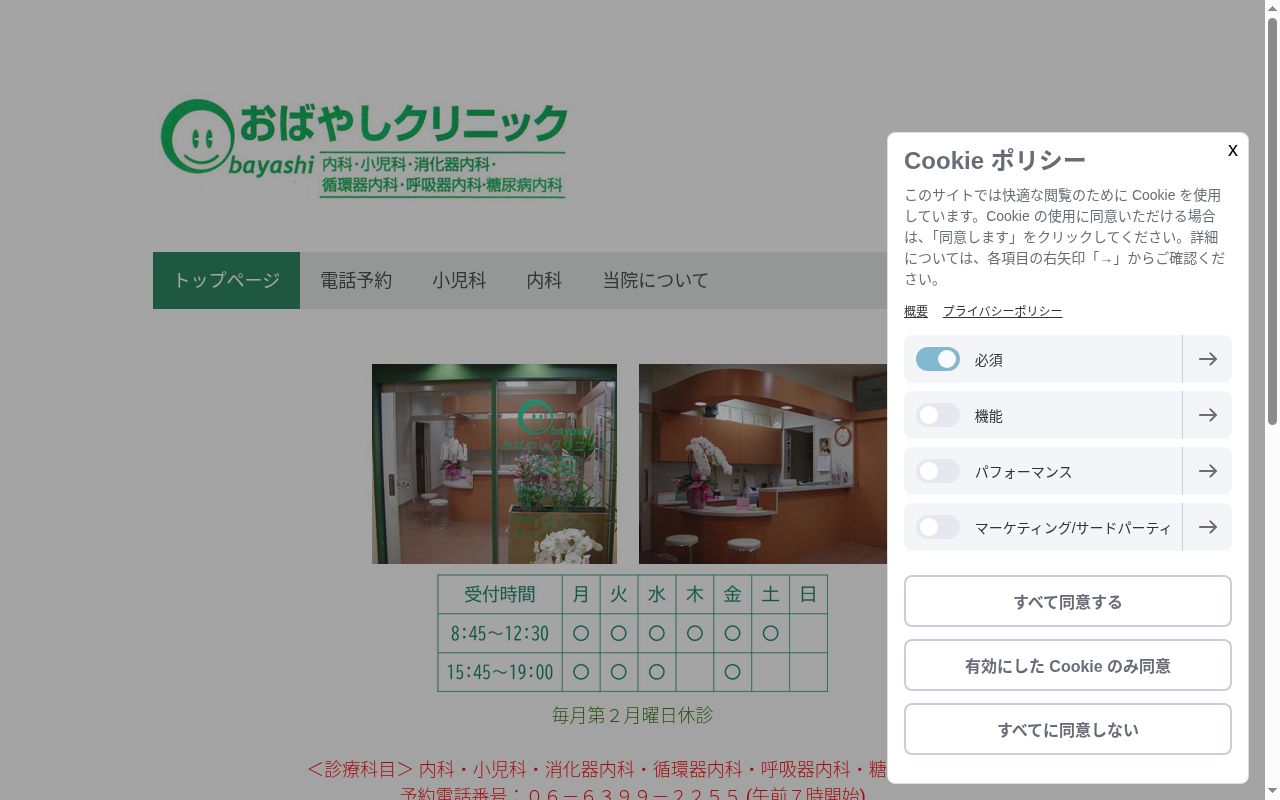
Task: Click the Cookie ポリシー heading
Action: tap(994, 160)
